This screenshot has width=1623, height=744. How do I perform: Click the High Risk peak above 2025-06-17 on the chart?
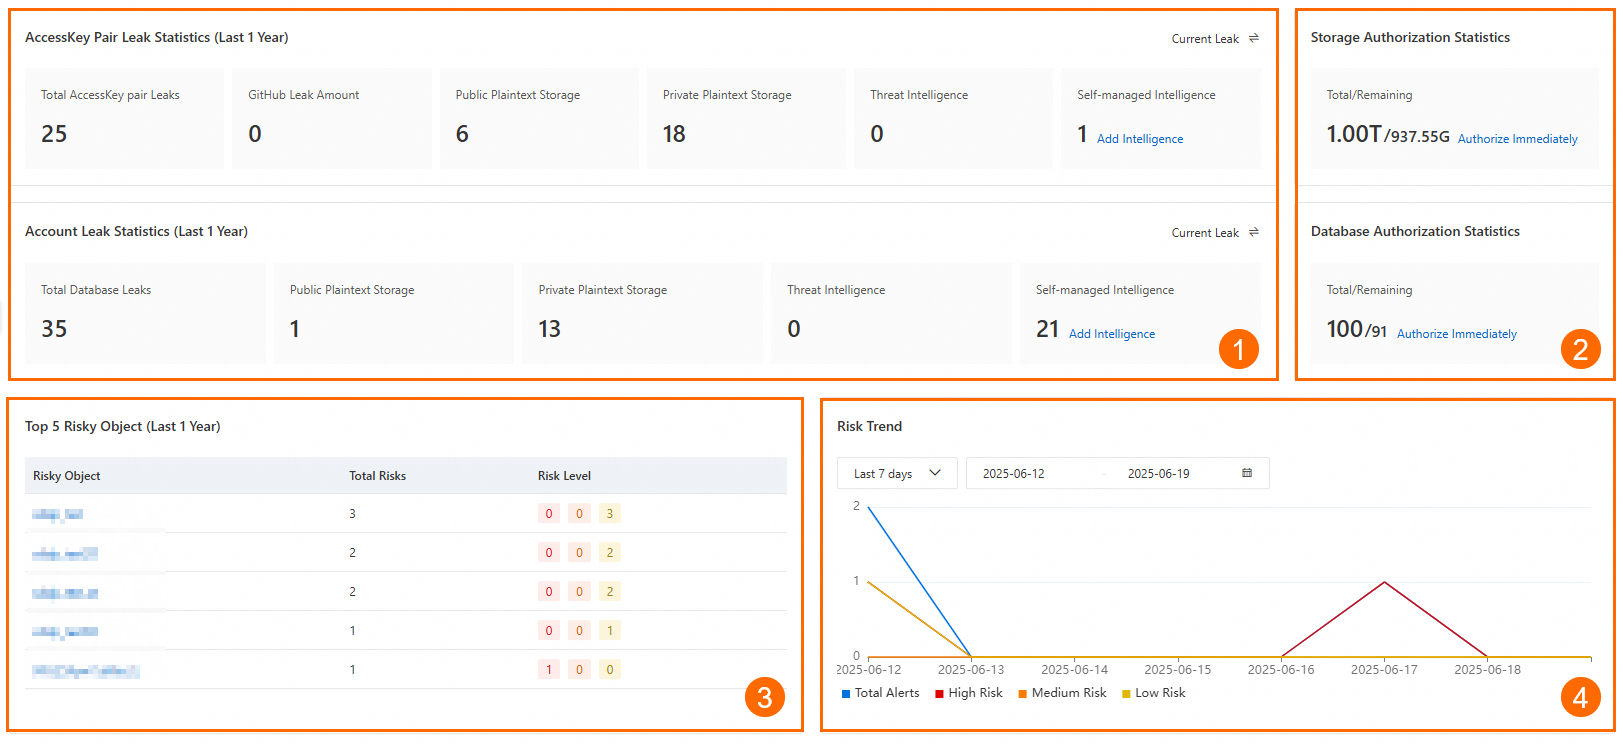point(1384,582)
